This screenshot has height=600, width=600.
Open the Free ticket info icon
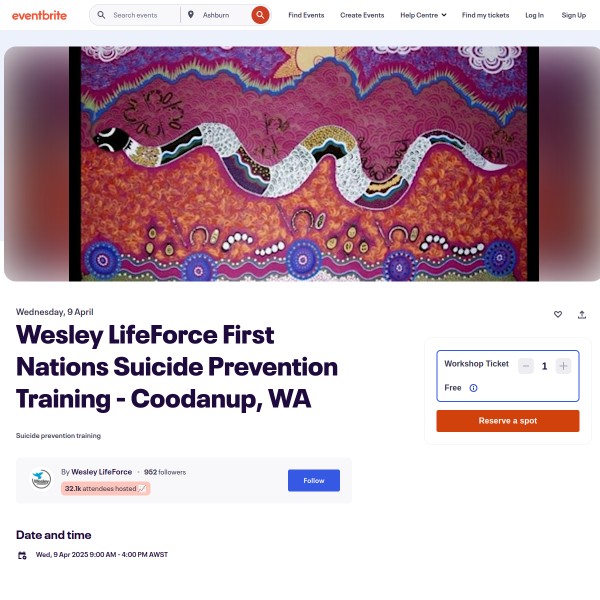coord(473,388)
